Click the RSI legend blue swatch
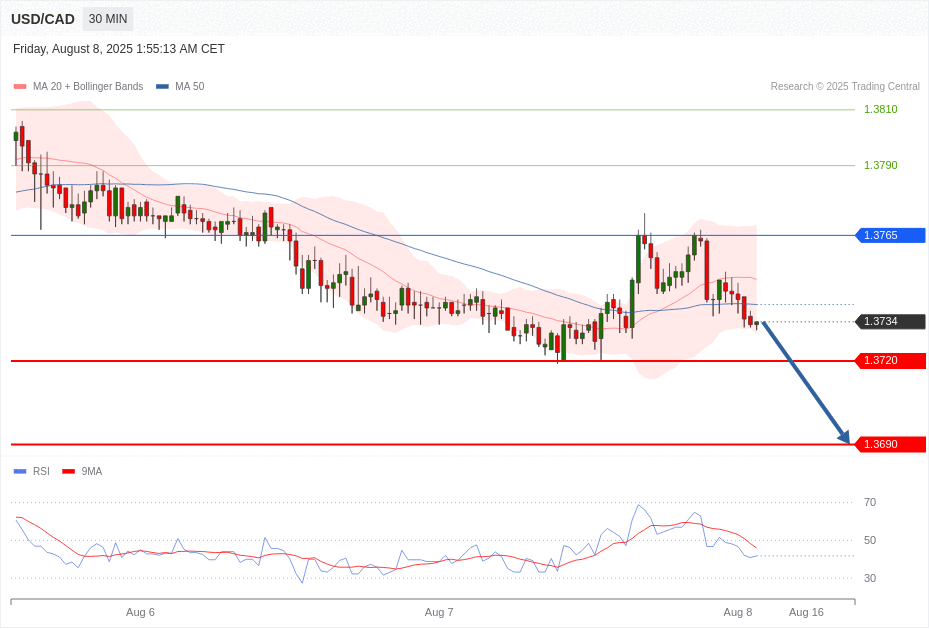The image size is (929, 629). click(x=20, y=471)
